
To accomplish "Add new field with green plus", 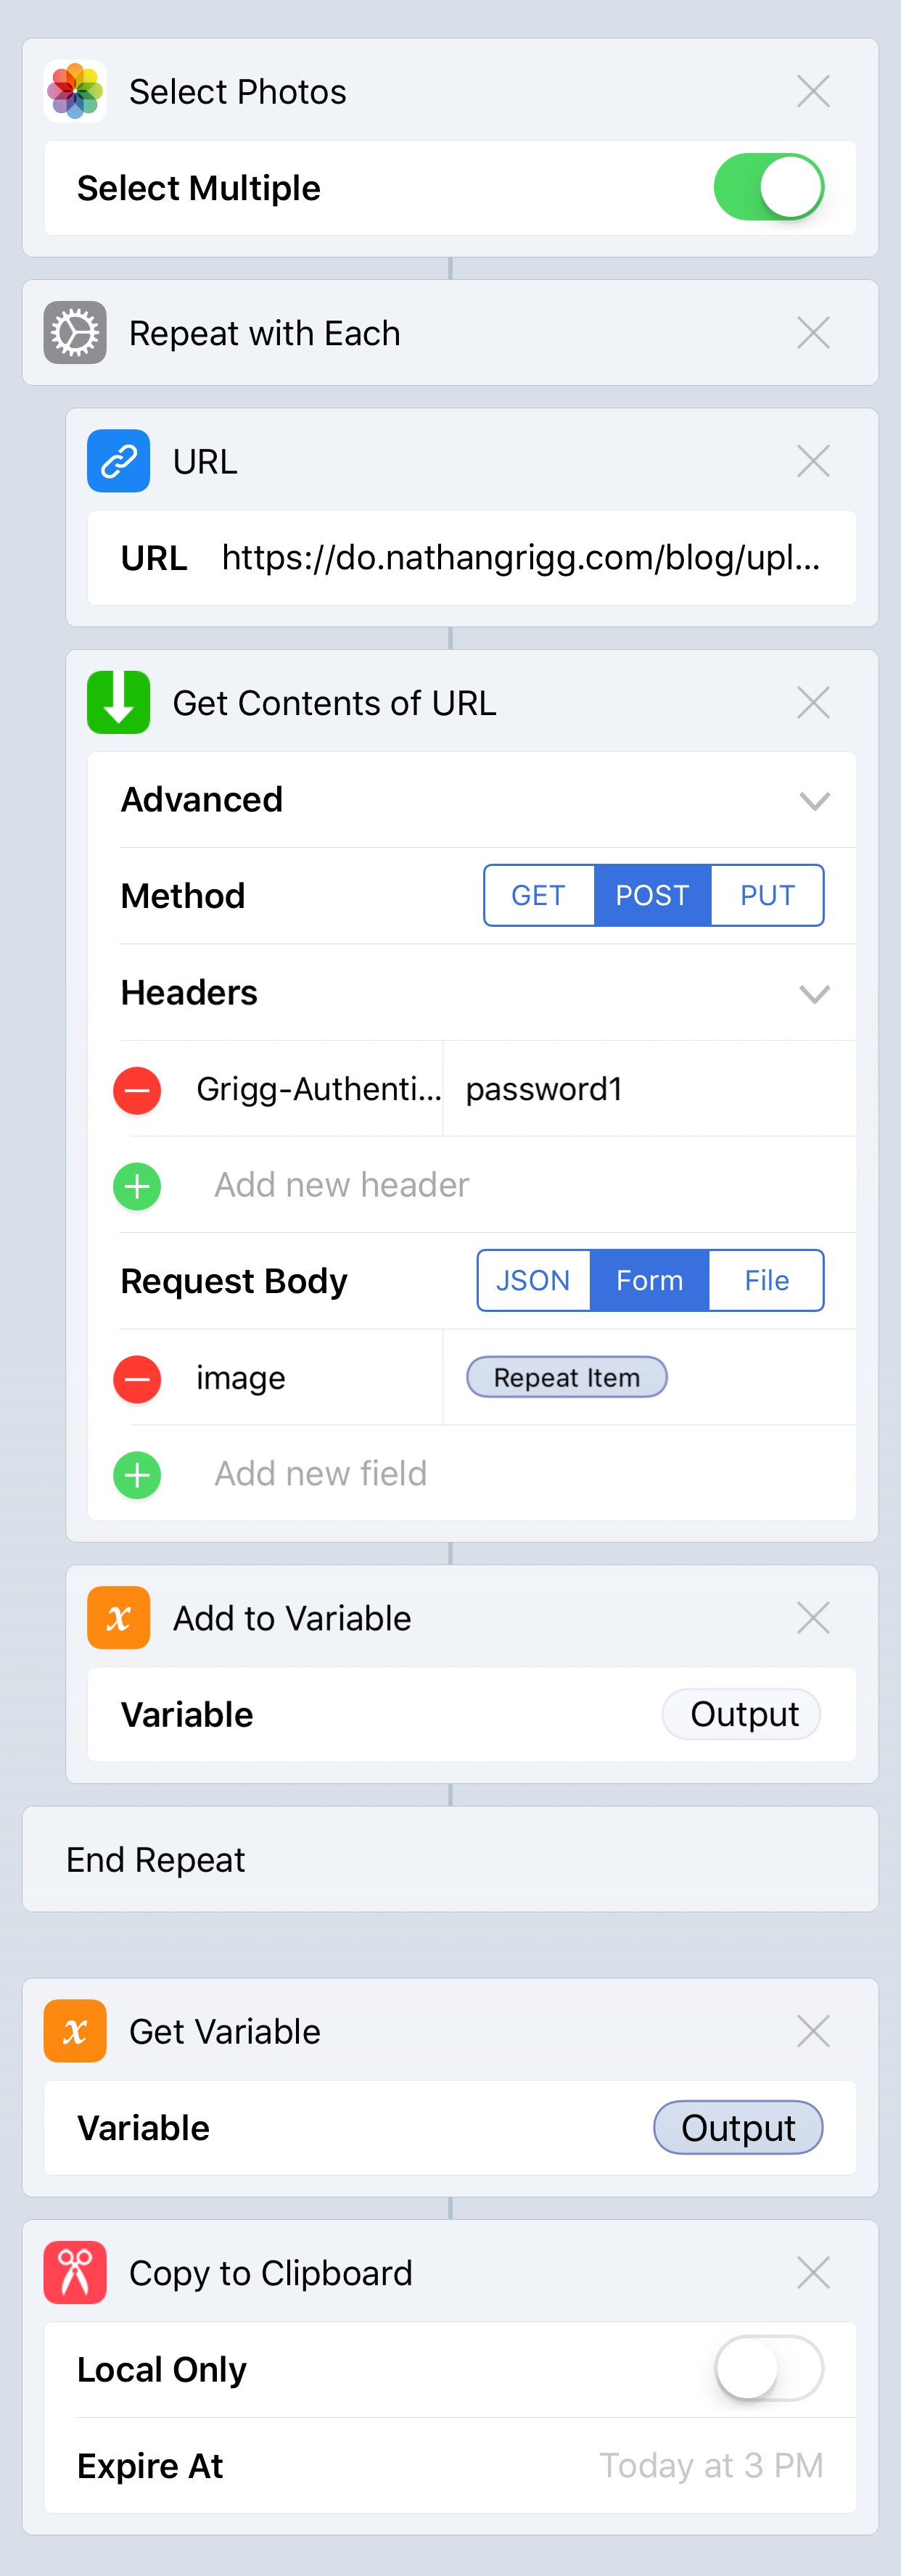I will (137, 1475).
